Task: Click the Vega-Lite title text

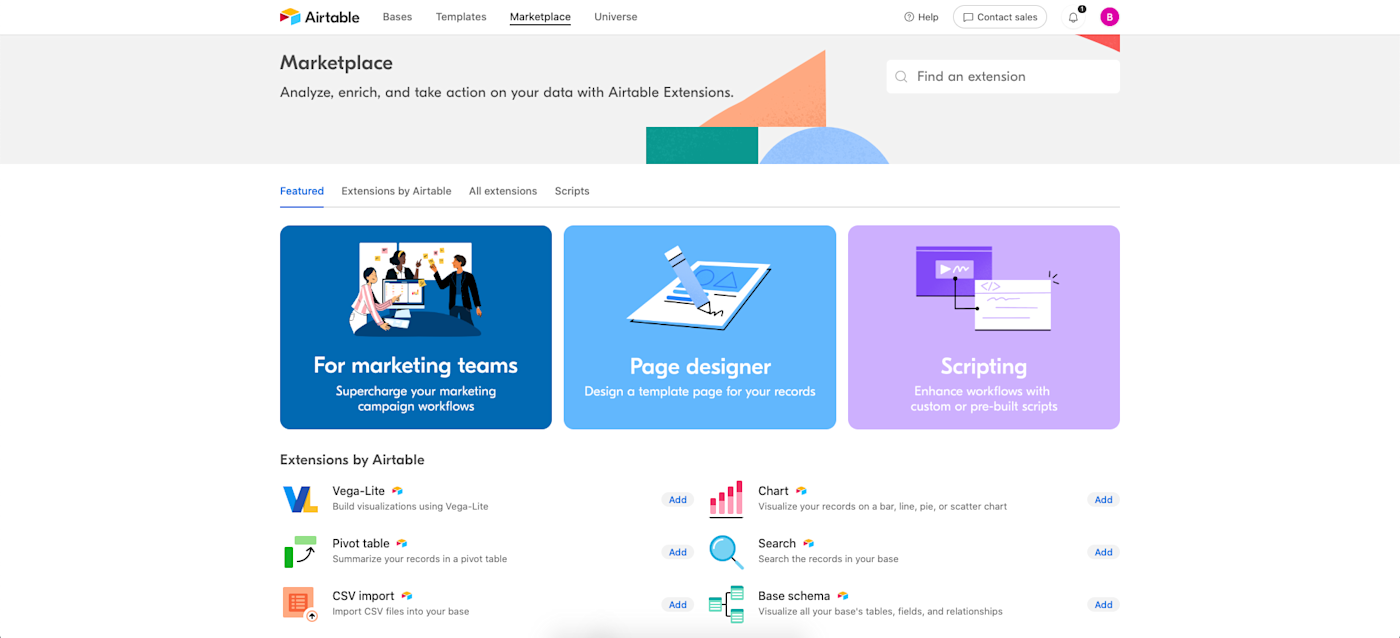Action: (x=359, y=491)
